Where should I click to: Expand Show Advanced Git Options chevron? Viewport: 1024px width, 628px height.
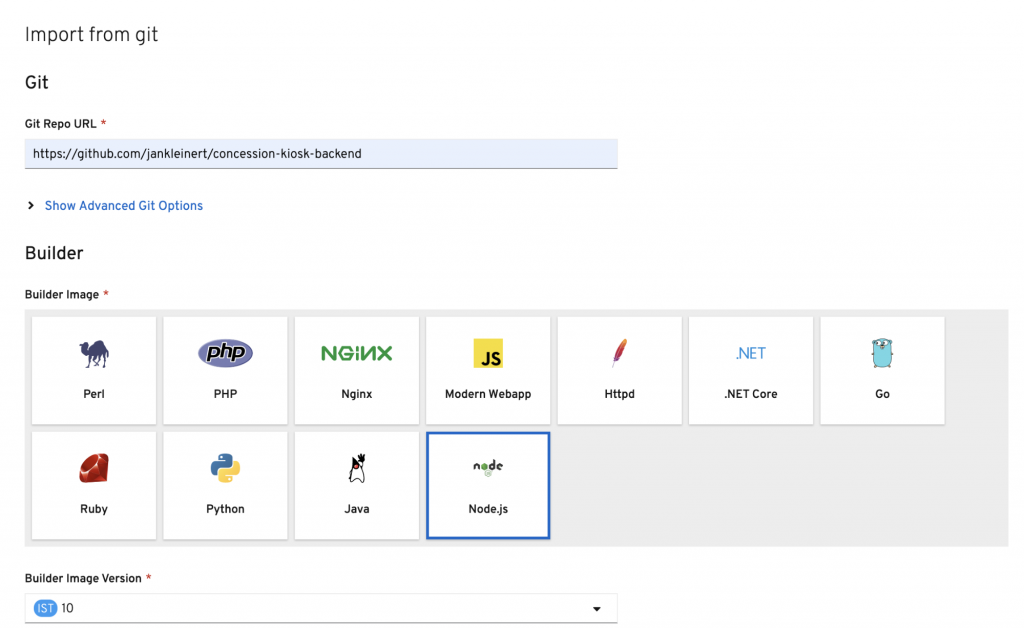pyautogui.click(x=31, y=206)
